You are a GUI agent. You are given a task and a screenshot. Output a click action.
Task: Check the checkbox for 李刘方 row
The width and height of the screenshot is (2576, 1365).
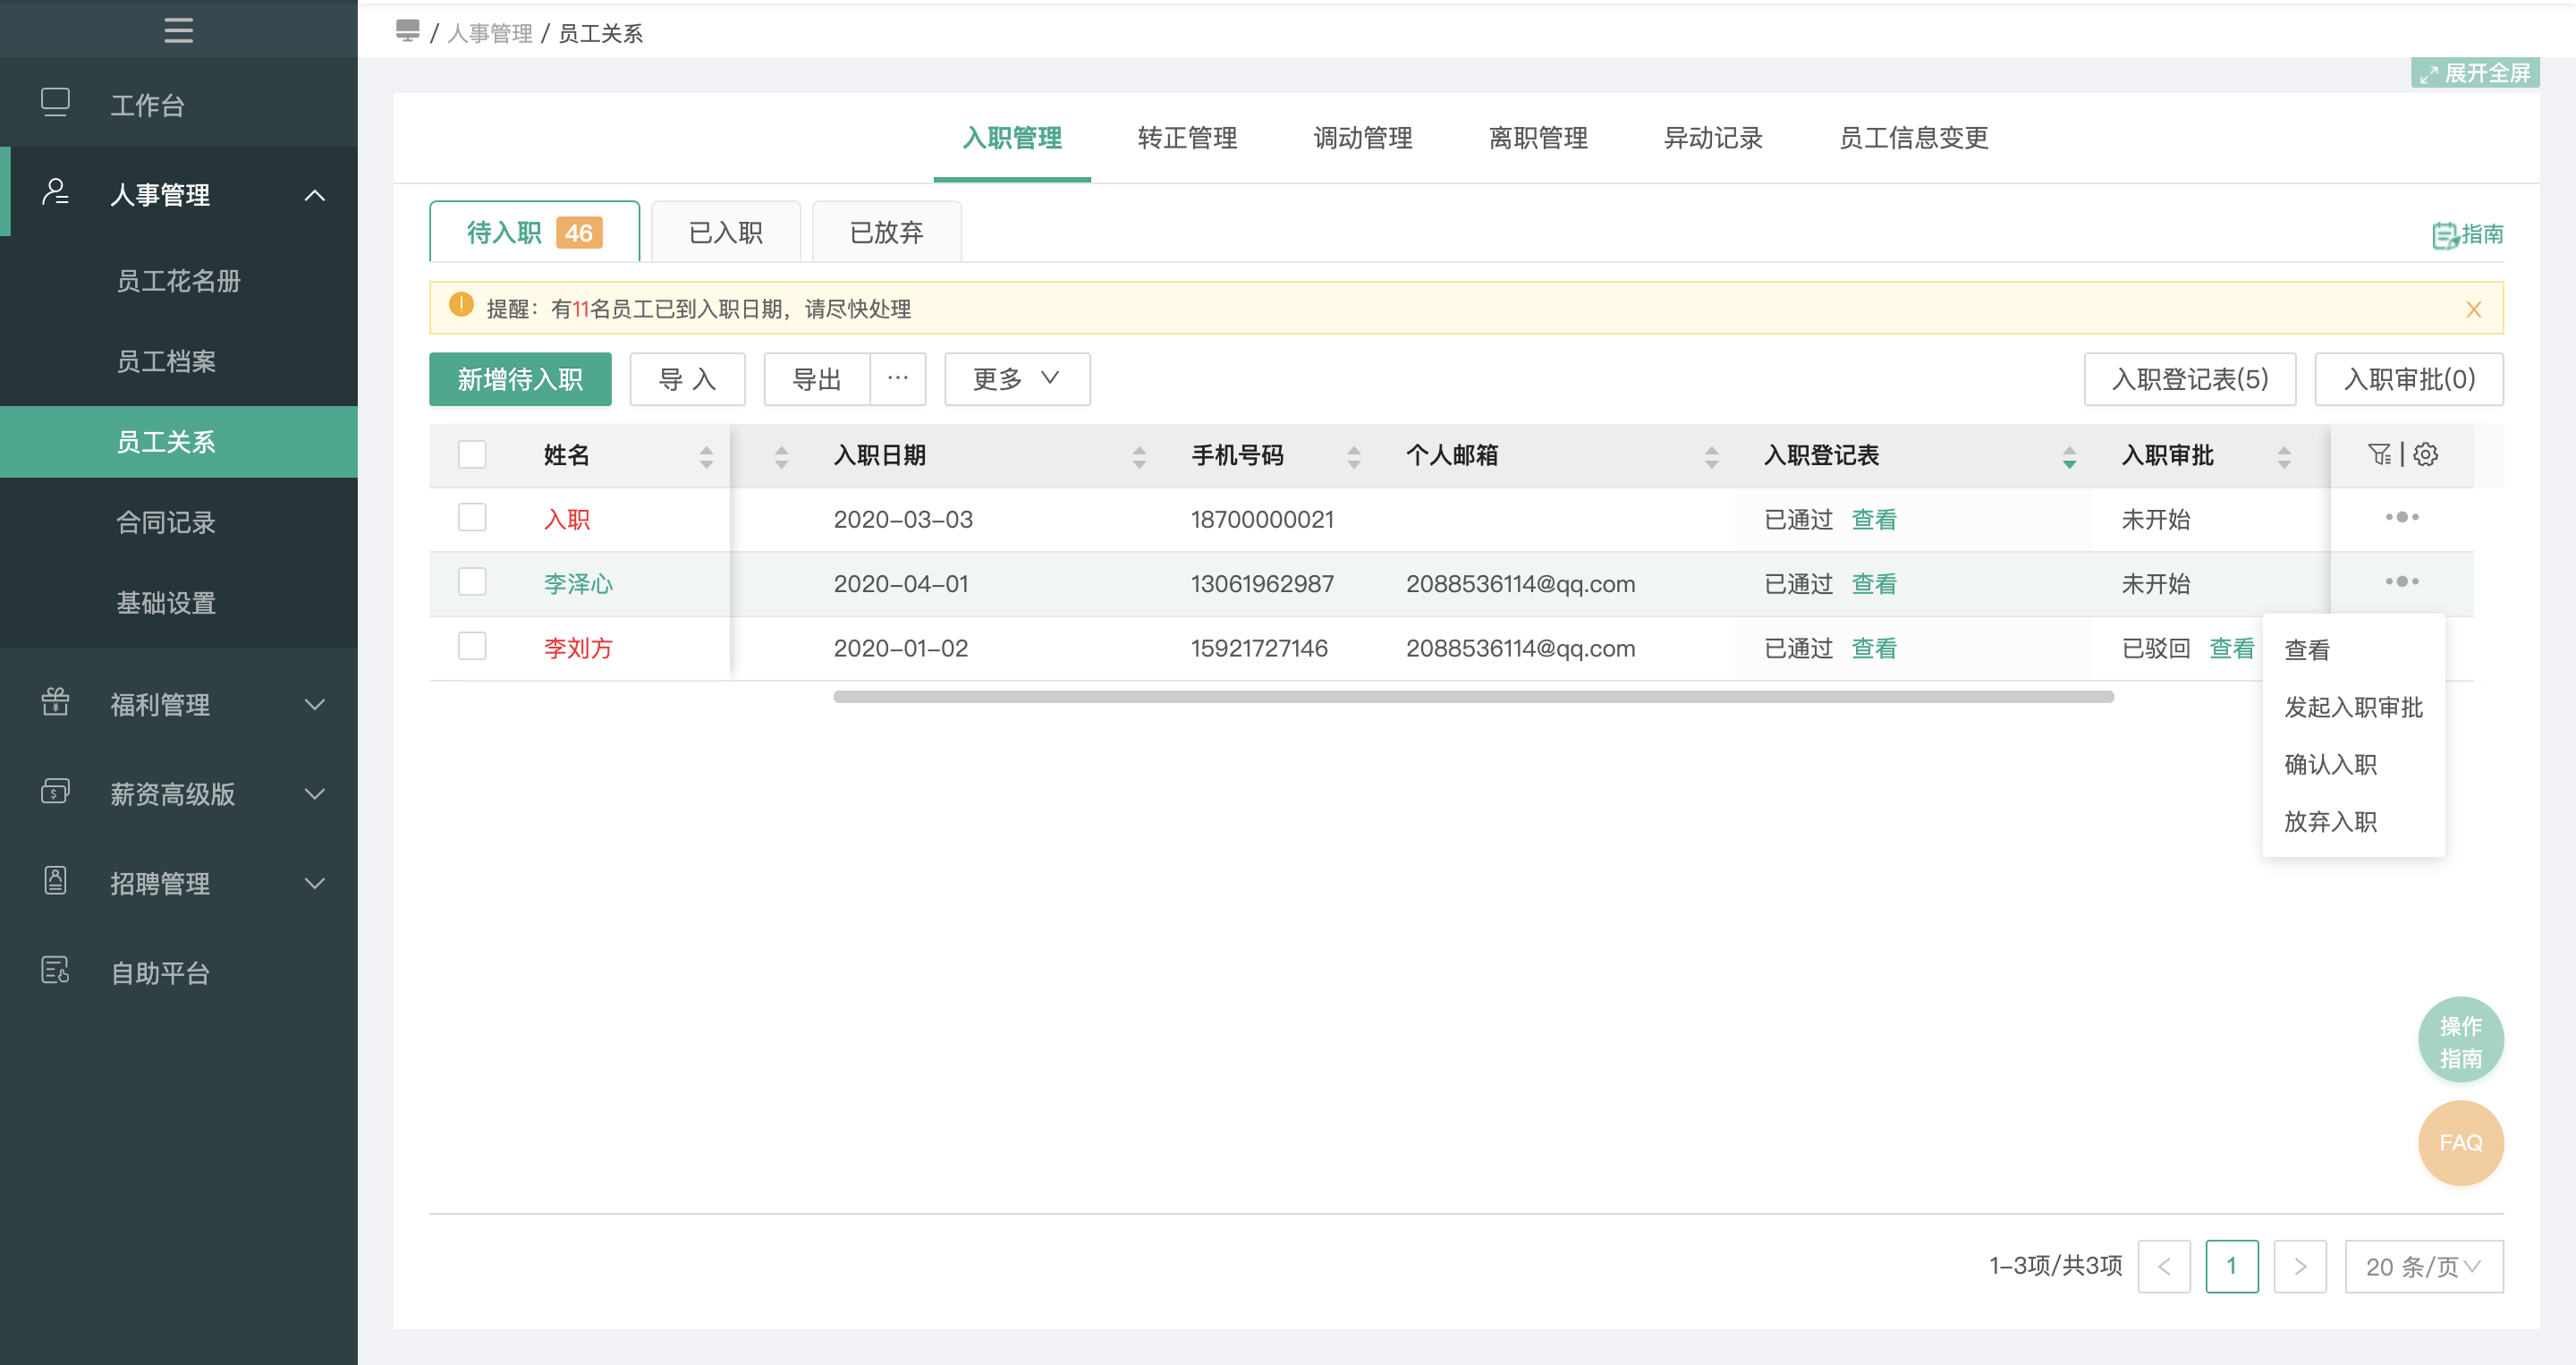click(472, 647)
